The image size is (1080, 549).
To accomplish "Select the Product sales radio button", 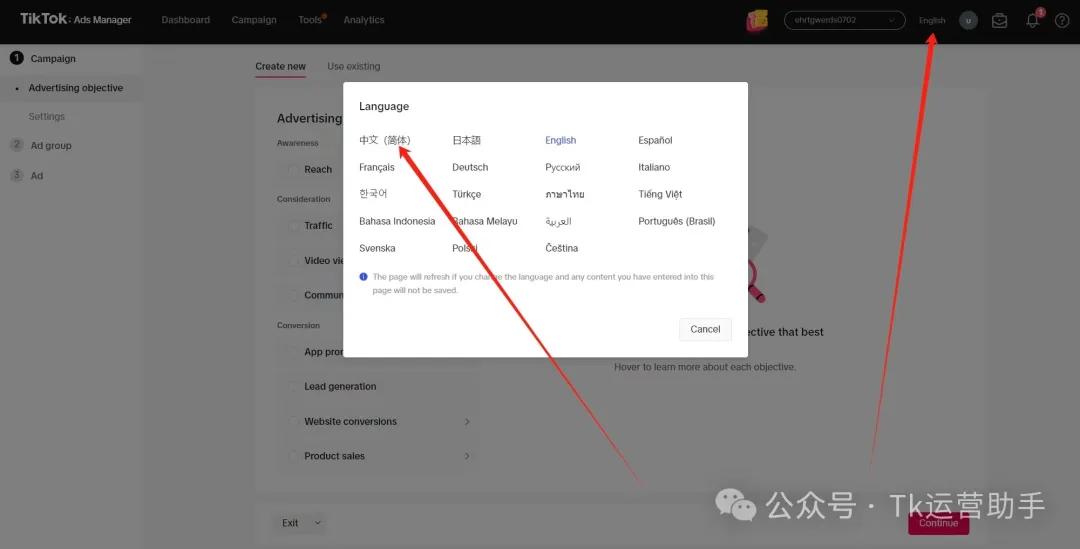I will point(293,456).
